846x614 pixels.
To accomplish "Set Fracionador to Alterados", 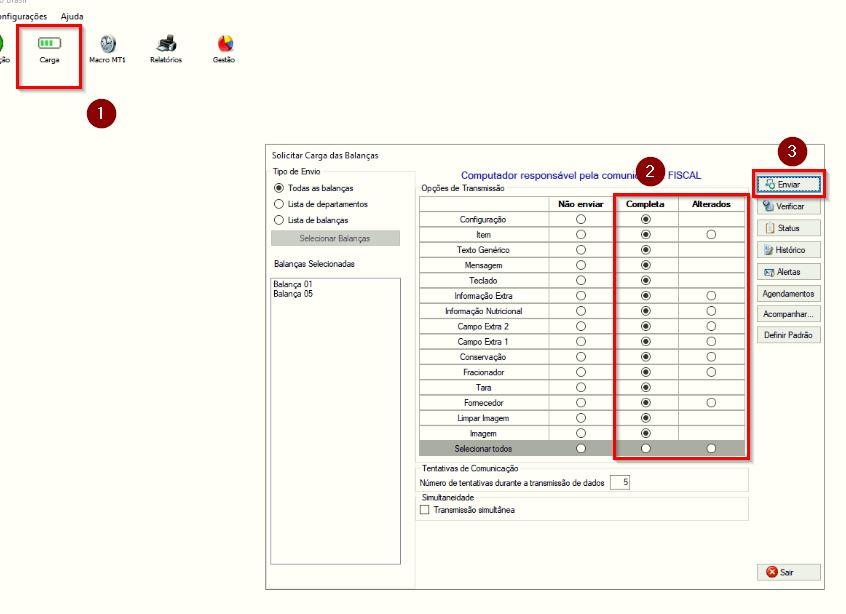I will click(x=711, y=372).
